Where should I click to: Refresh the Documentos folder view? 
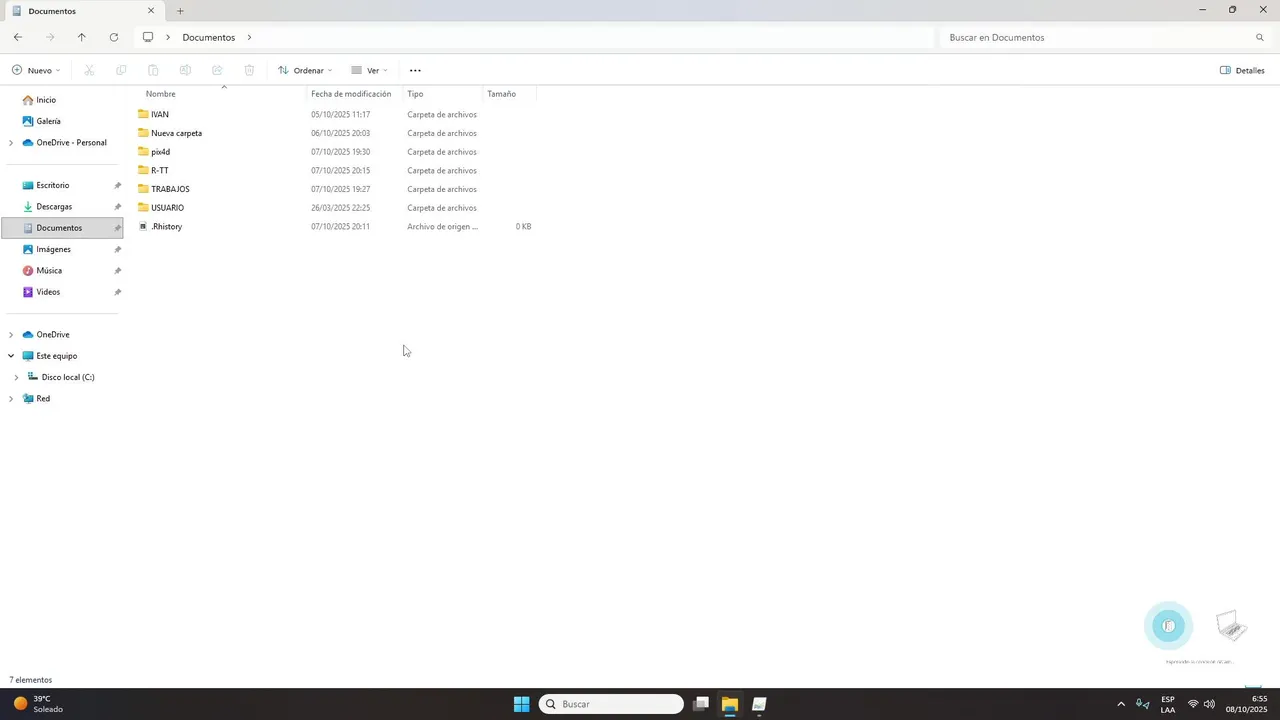(114, 37)
